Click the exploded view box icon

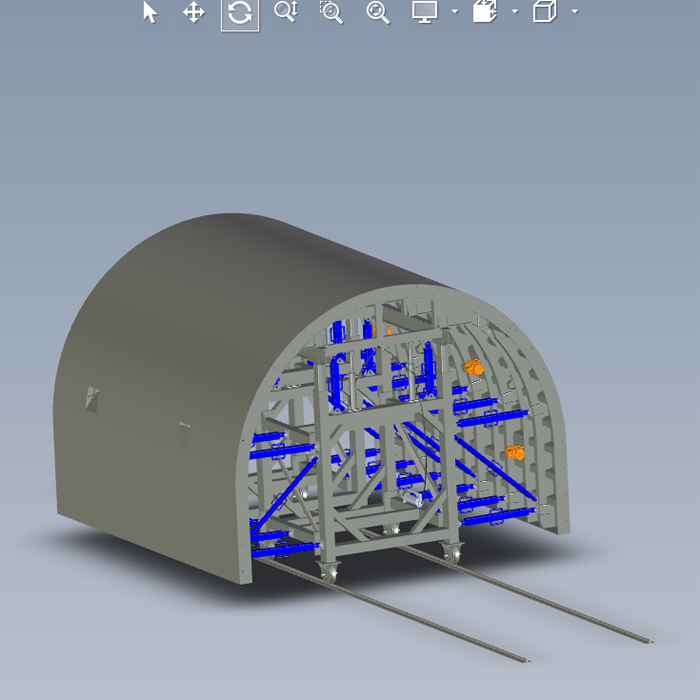point(485,11)
